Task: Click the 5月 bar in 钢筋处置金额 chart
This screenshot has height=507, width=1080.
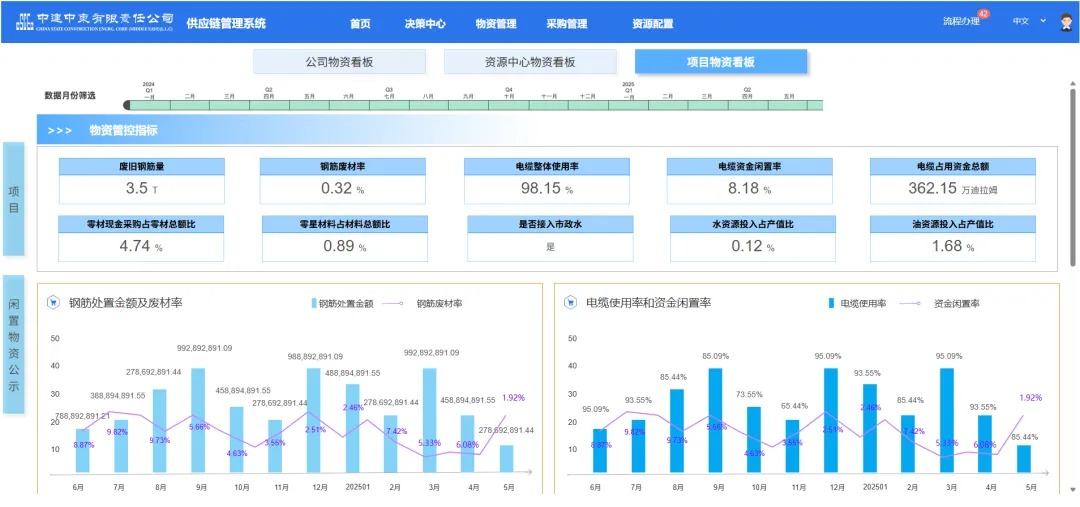Action: (x=506, y=459)
